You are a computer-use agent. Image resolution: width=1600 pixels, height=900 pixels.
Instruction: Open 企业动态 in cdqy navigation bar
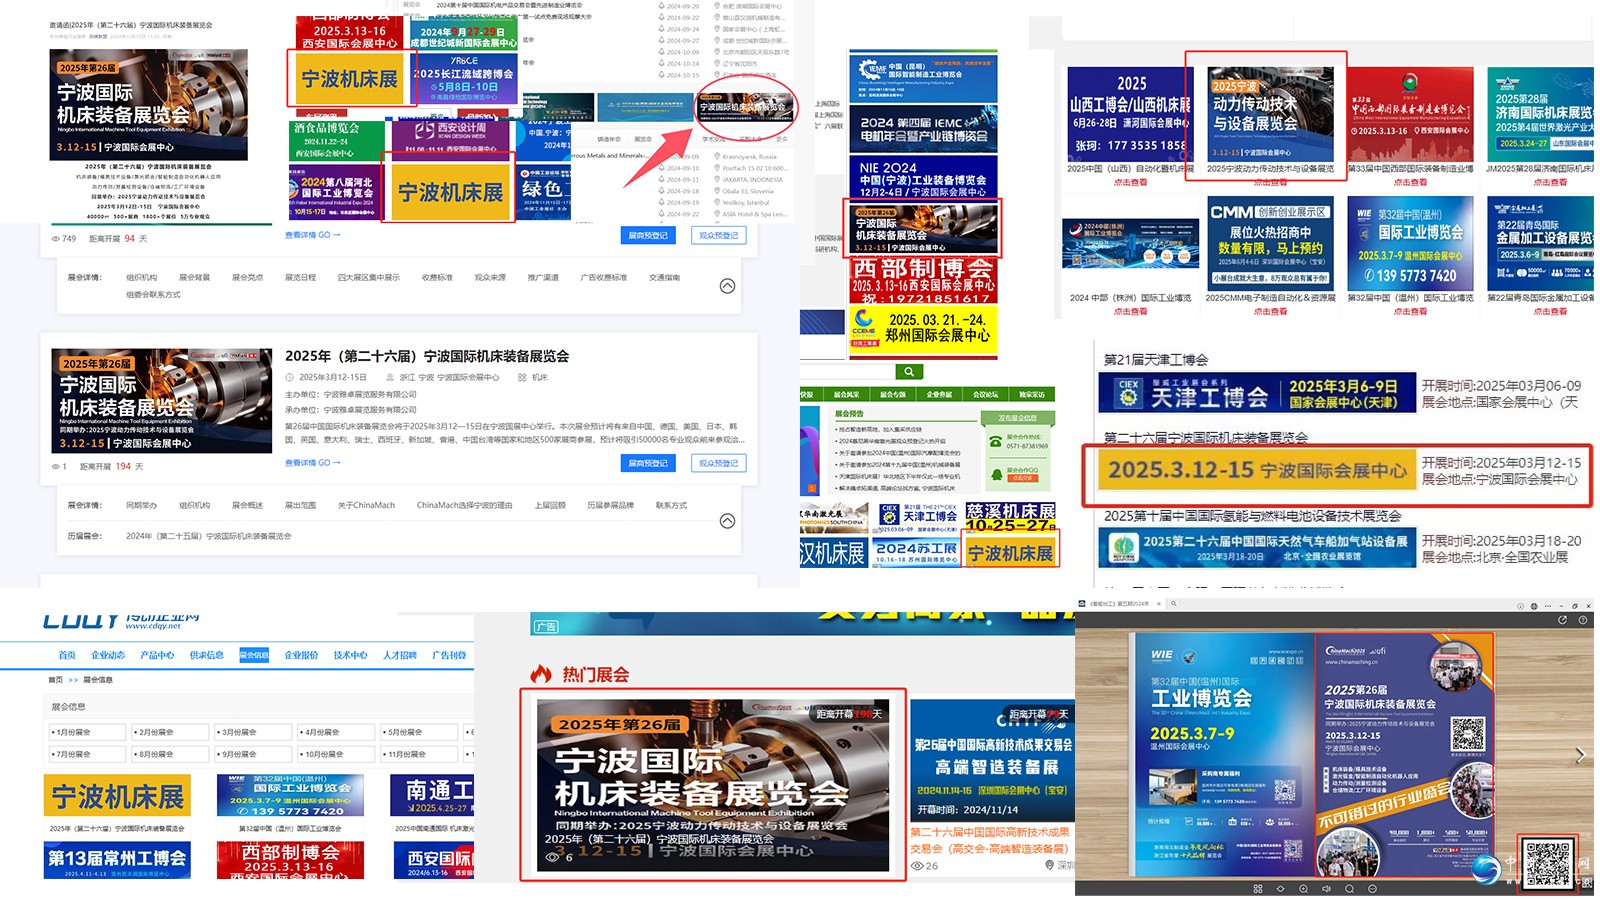pos(108,655)
